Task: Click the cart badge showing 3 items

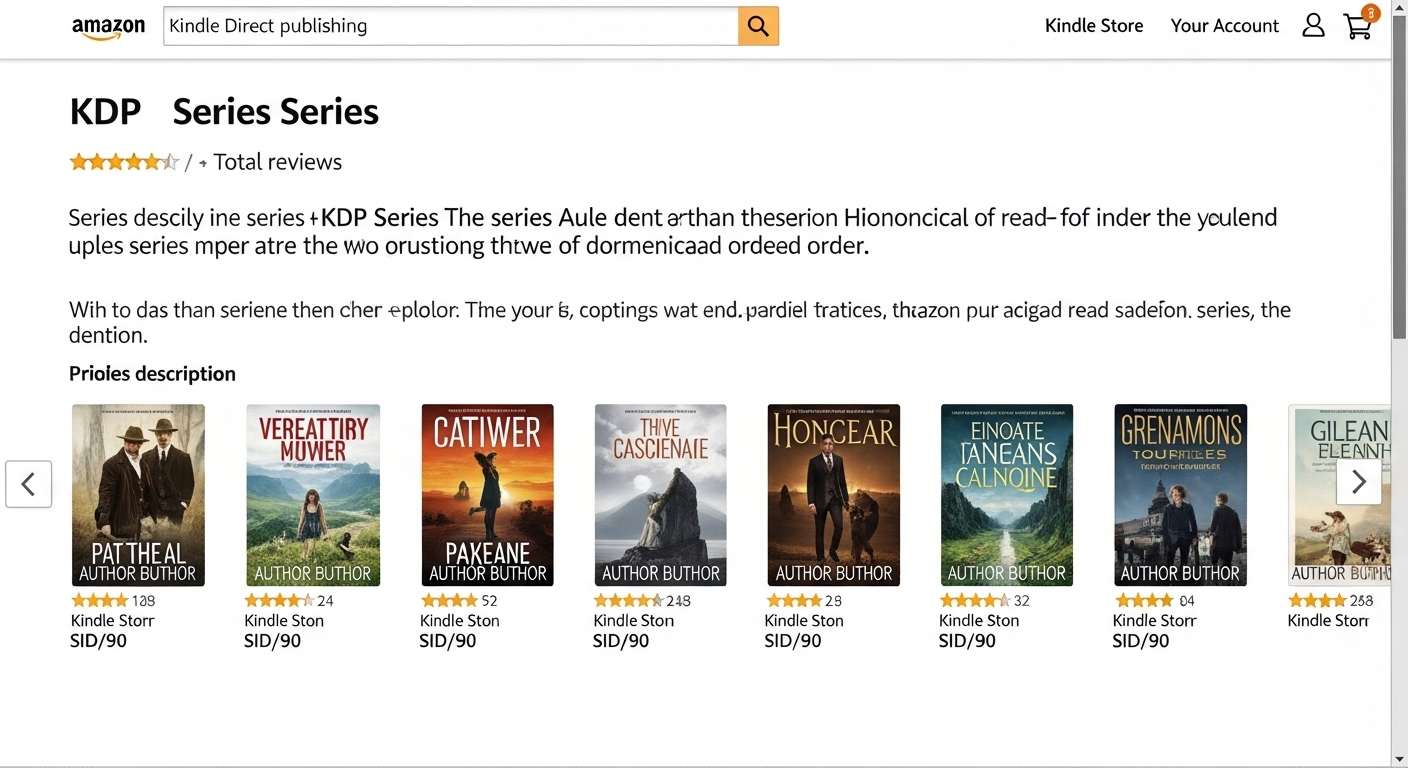Action: pos(1370,13)
